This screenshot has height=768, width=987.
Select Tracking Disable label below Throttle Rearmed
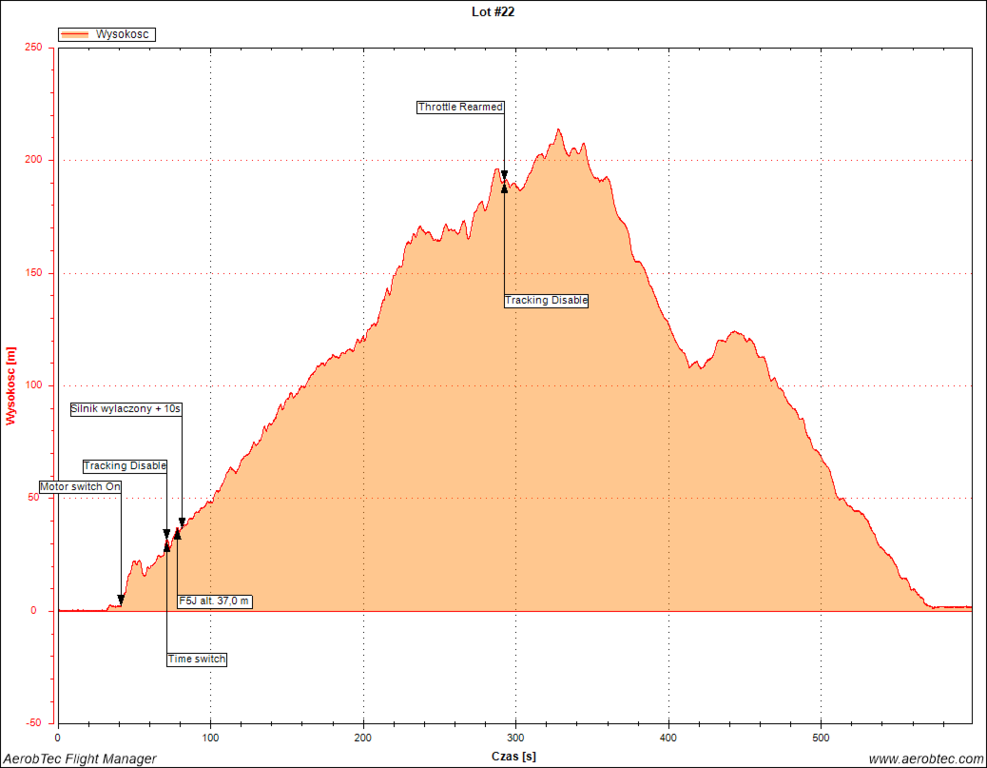click(546, 300)
